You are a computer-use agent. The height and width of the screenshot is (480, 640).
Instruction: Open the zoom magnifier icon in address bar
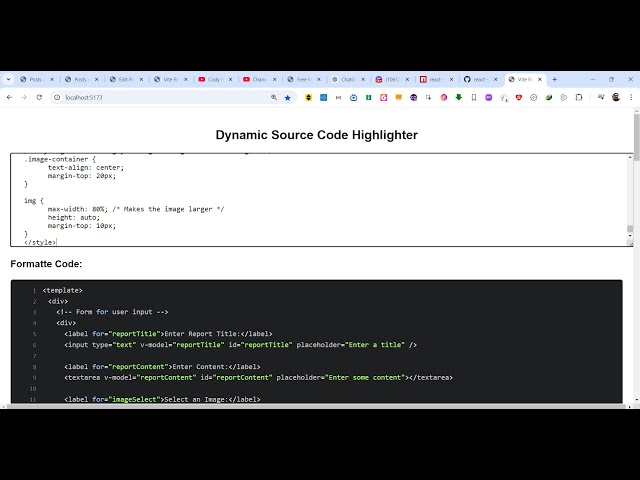(x=274, y=97)
